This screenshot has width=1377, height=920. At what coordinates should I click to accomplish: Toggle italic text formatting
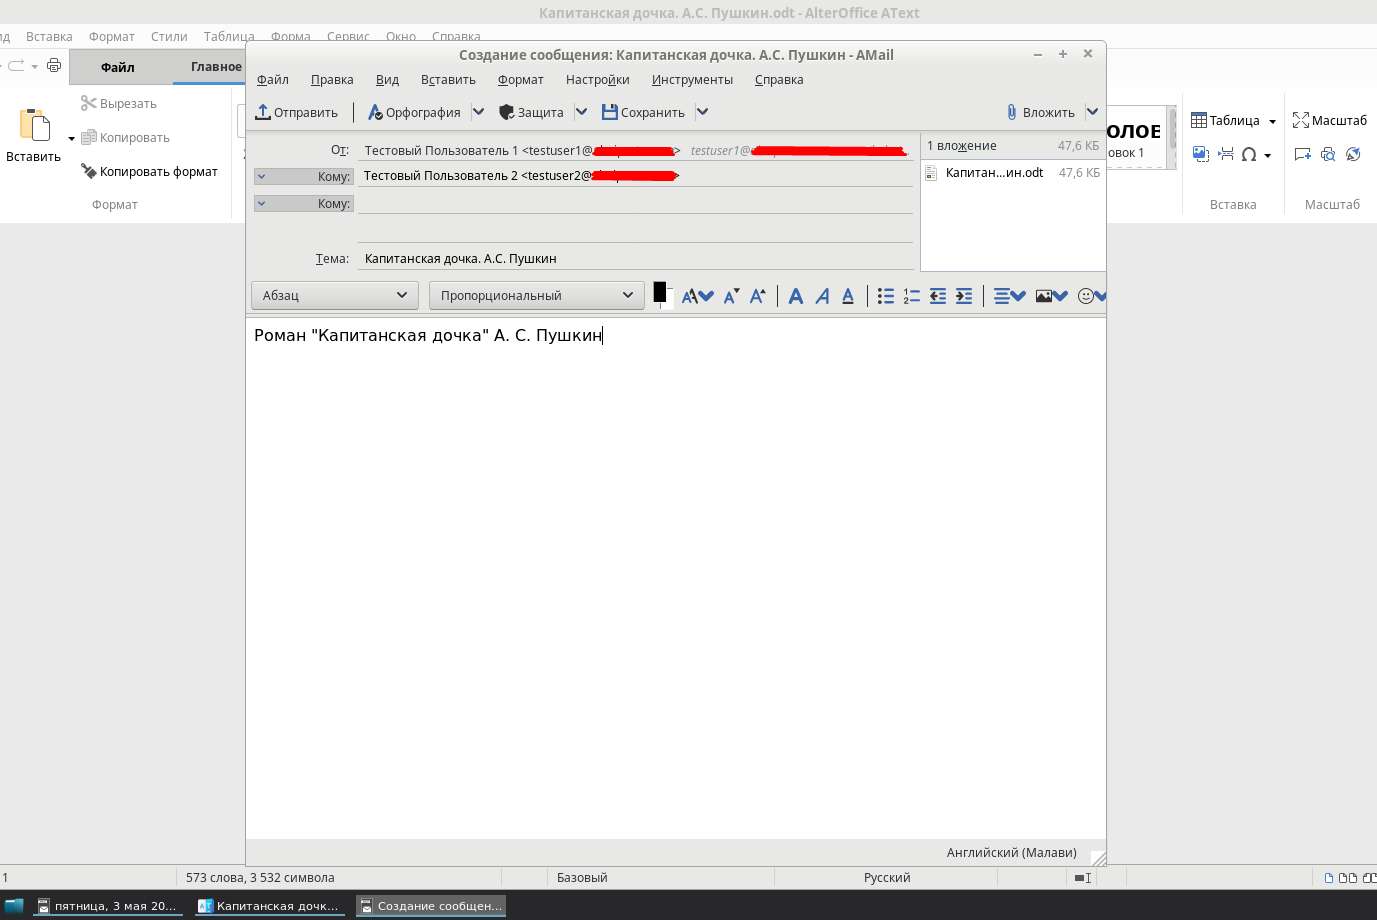coord(822,296)
